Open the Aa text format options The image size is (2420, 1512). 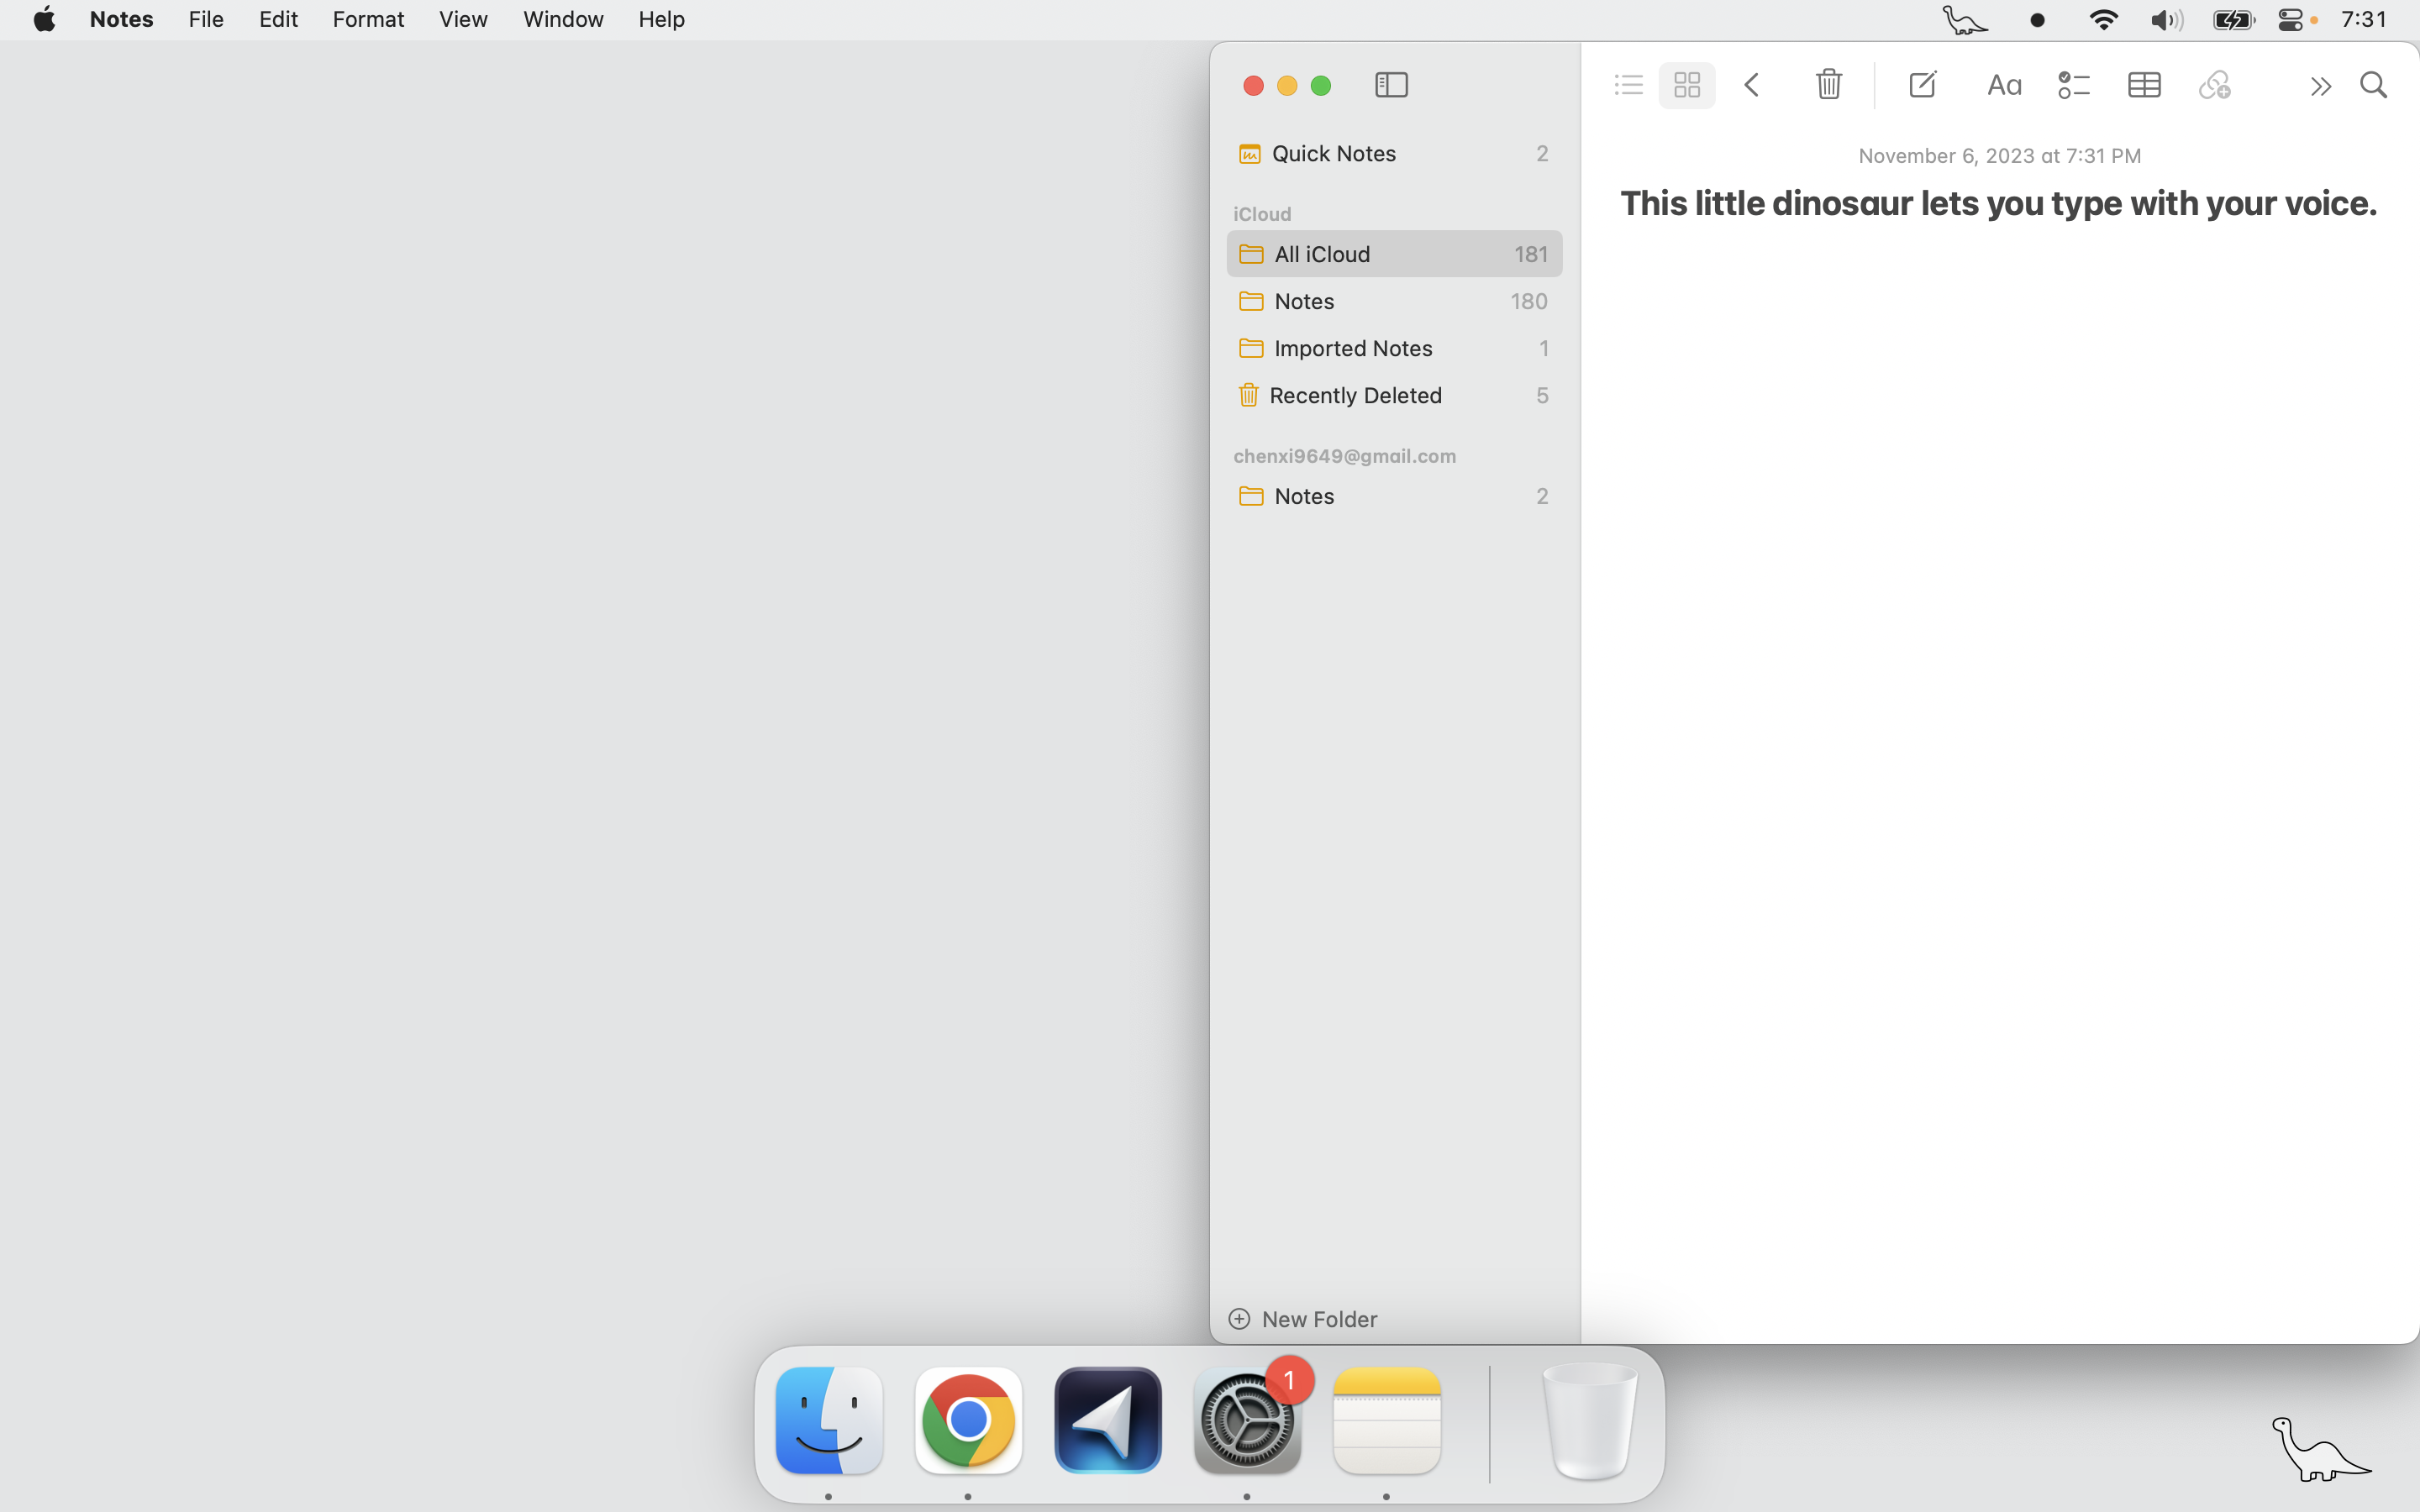click(x=2004, y=86)
